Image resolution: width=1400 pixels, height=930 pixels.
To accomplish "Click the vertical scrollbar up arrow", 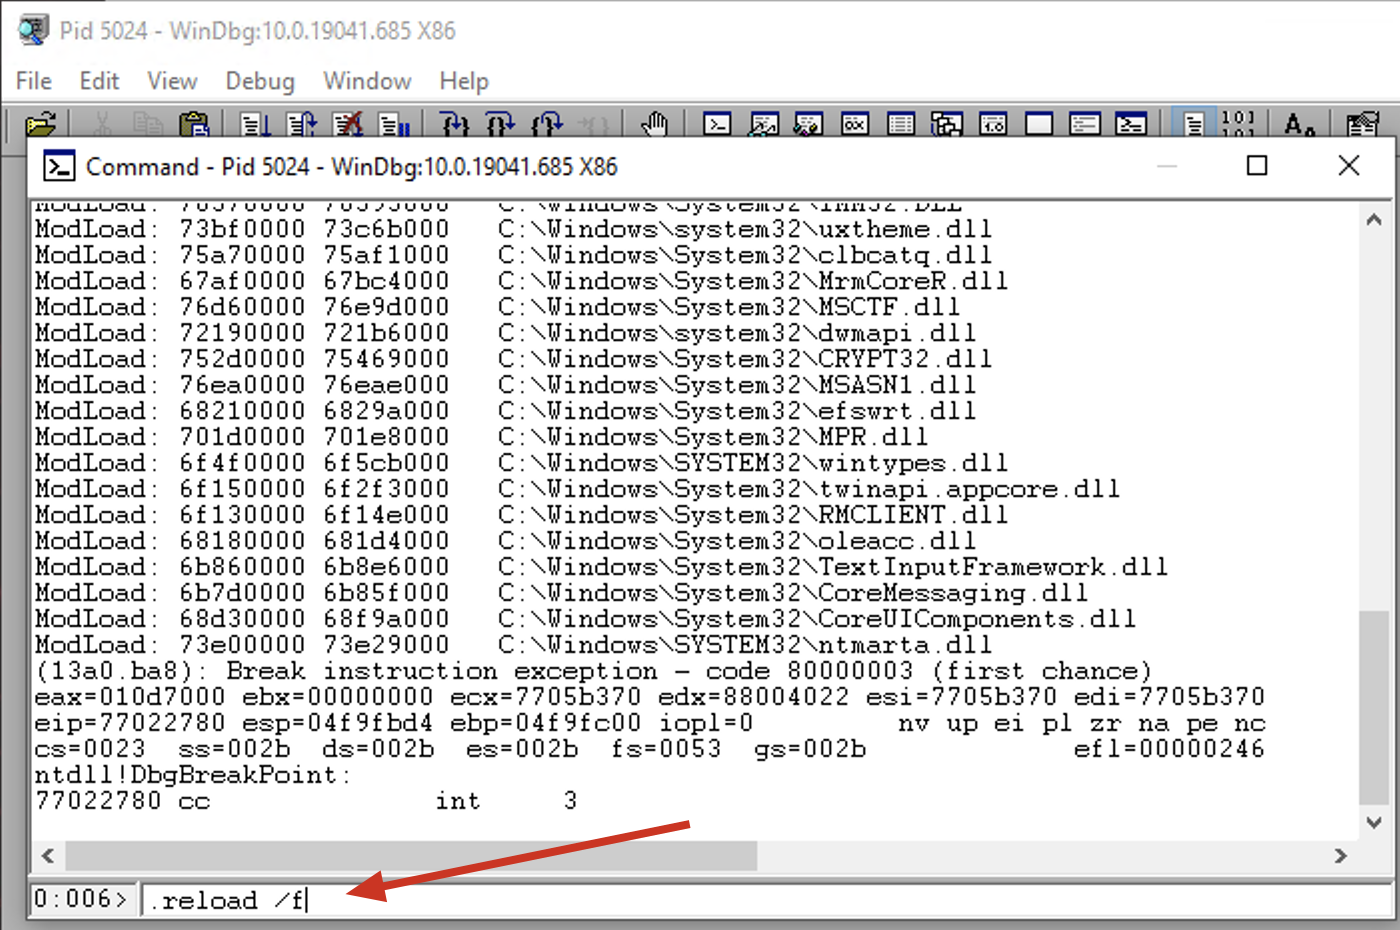I will coord(1374,220).
